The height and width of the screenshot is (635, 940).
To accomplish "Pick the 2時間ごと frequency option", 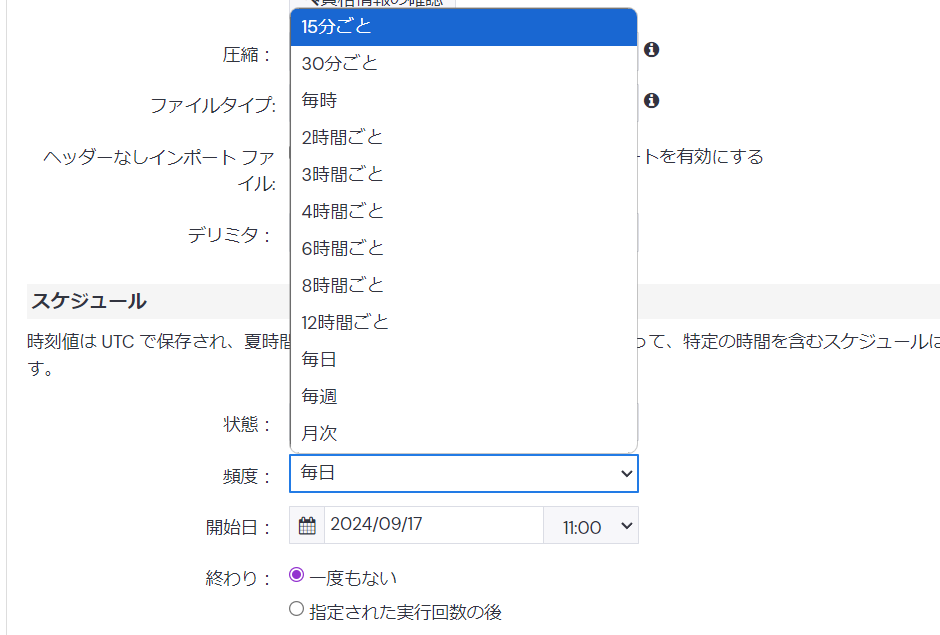I will point(463,138).
